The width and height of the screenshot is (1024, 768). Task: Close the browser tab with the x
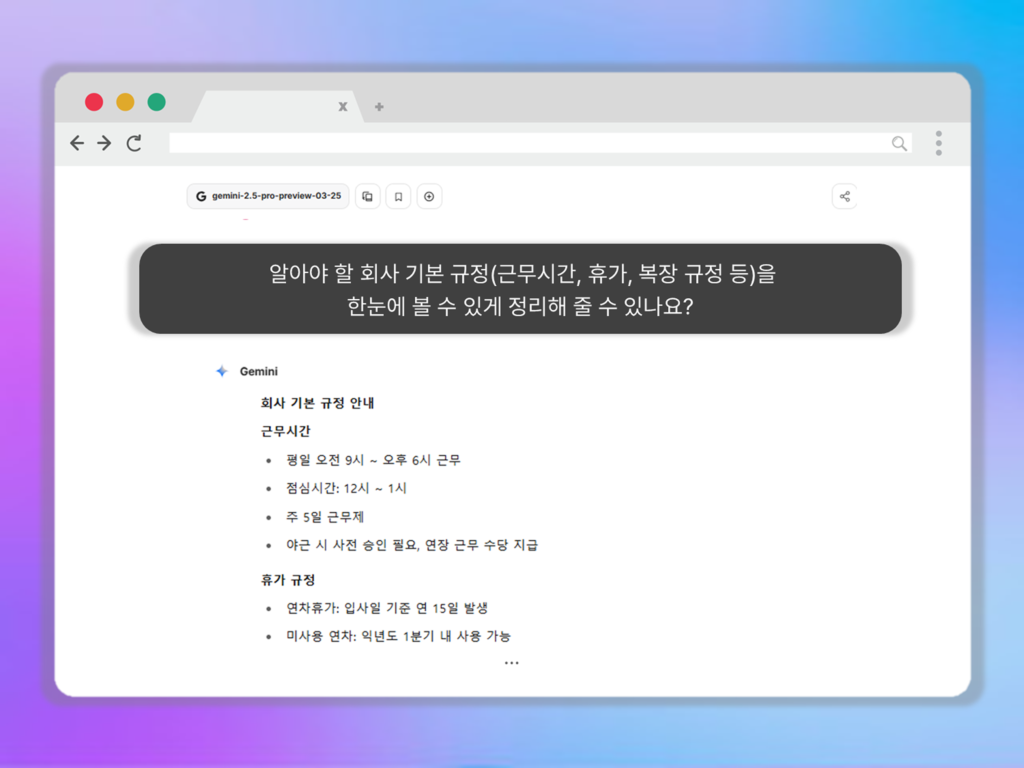pyautogui.click(x=343, y=106)
